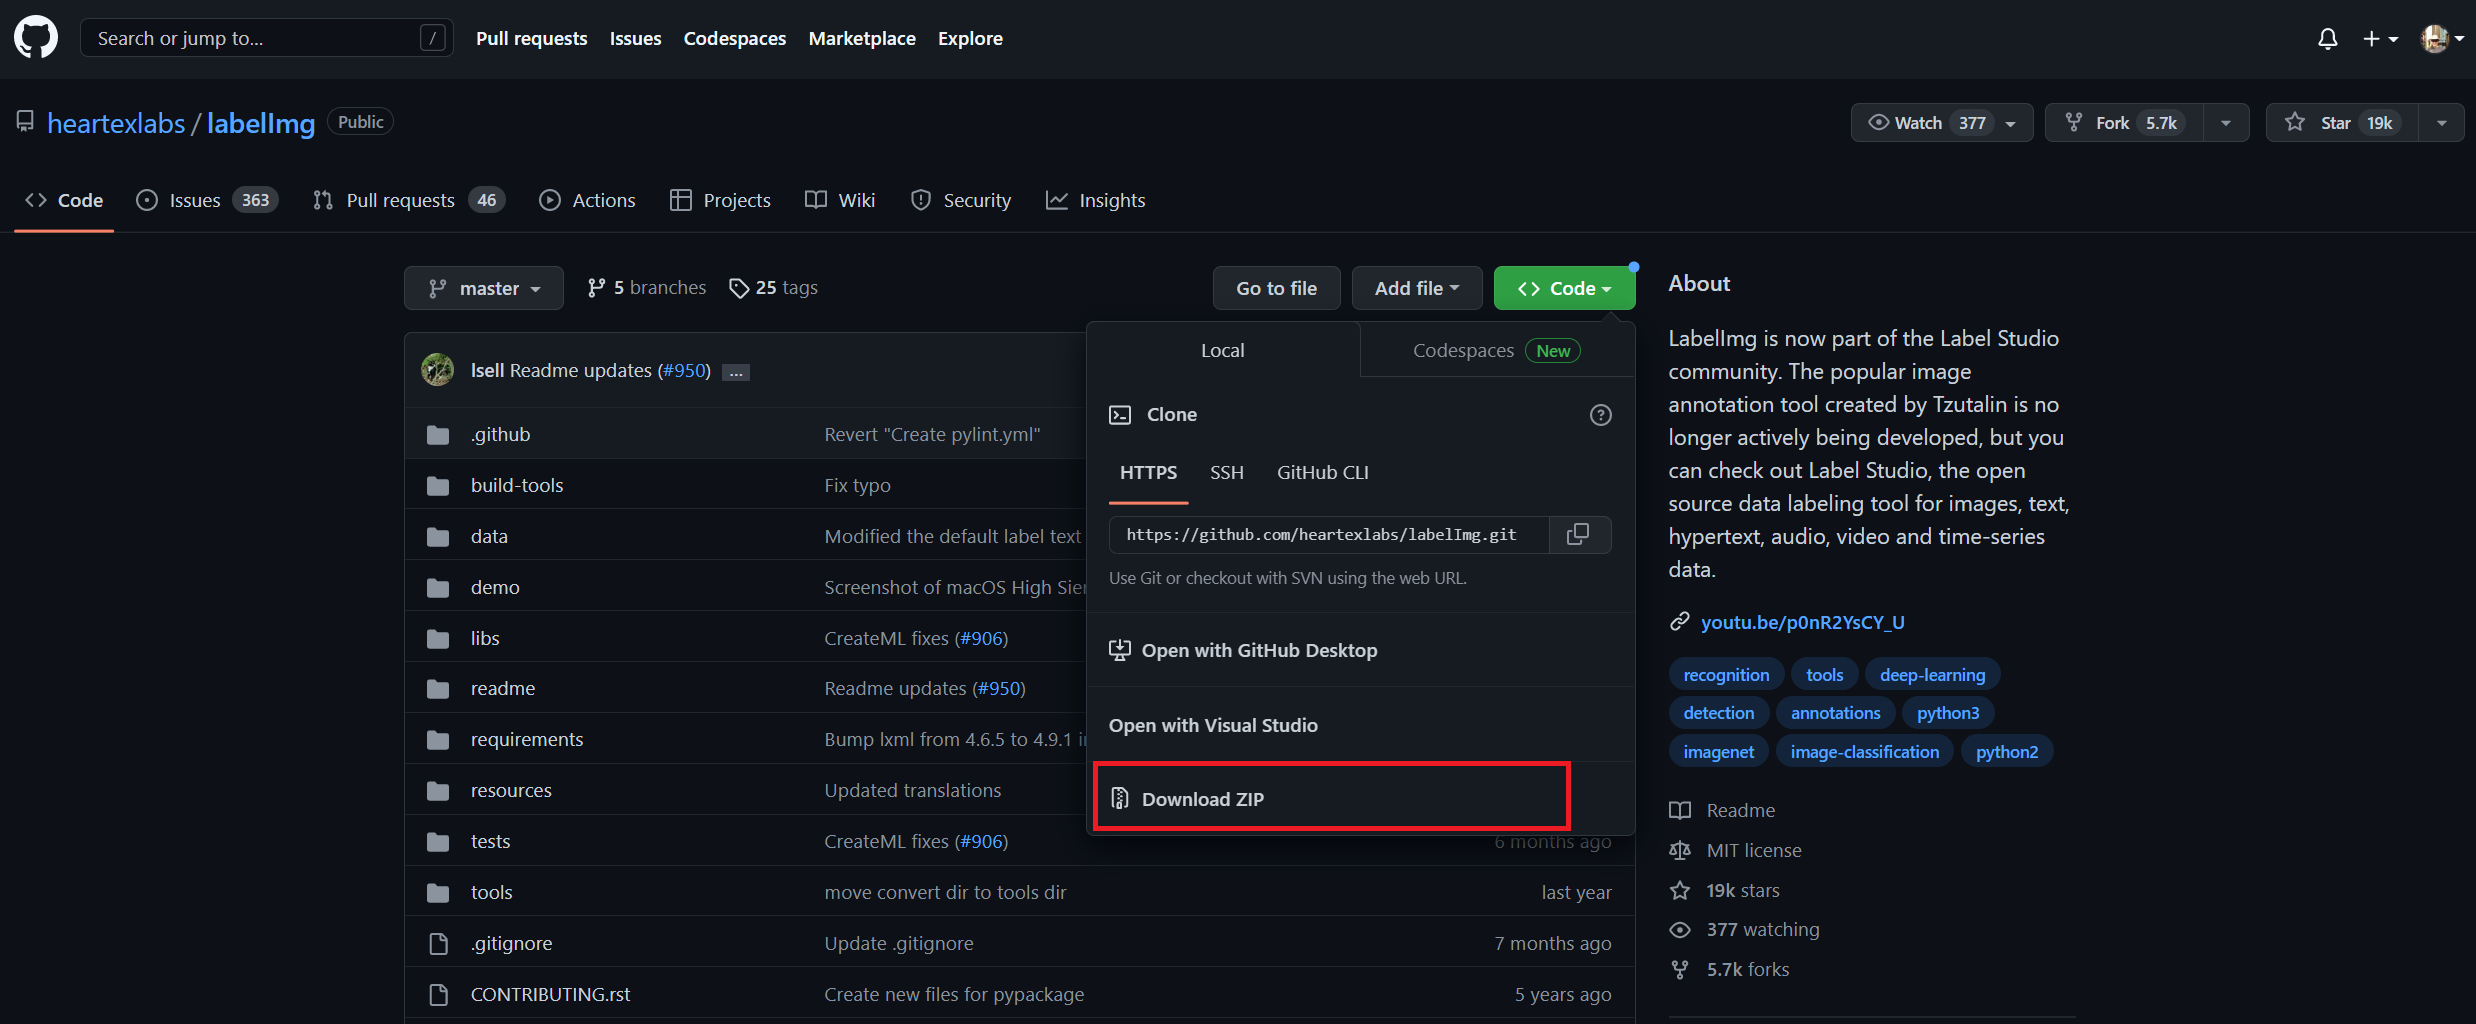Open the Actions tab
Viewport: 2476px width, 1024px height.
click(x=588, y=200)
